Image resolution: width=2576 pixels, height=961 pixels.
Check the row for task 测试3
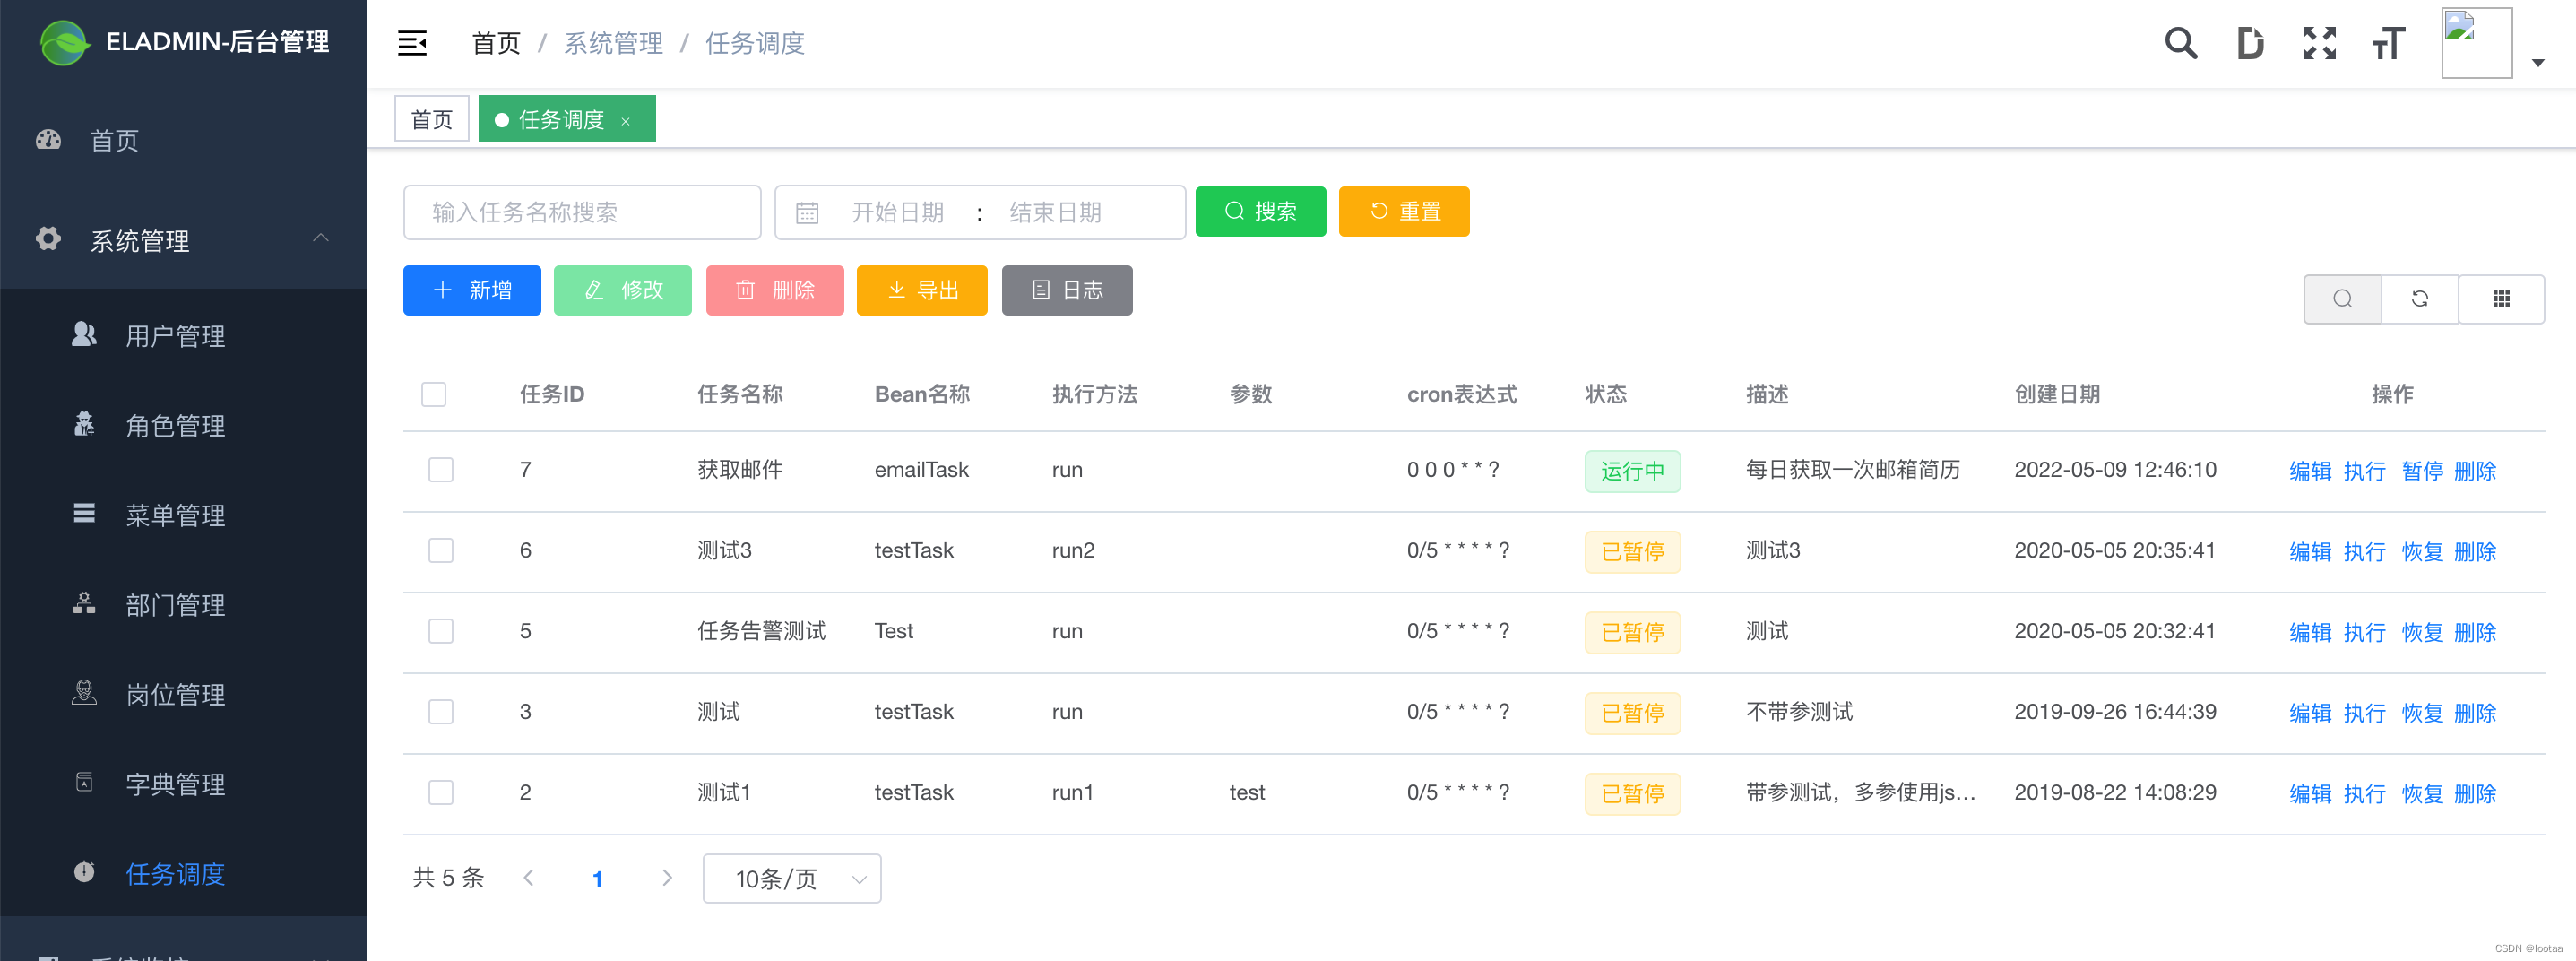click(x=441, y=550)
